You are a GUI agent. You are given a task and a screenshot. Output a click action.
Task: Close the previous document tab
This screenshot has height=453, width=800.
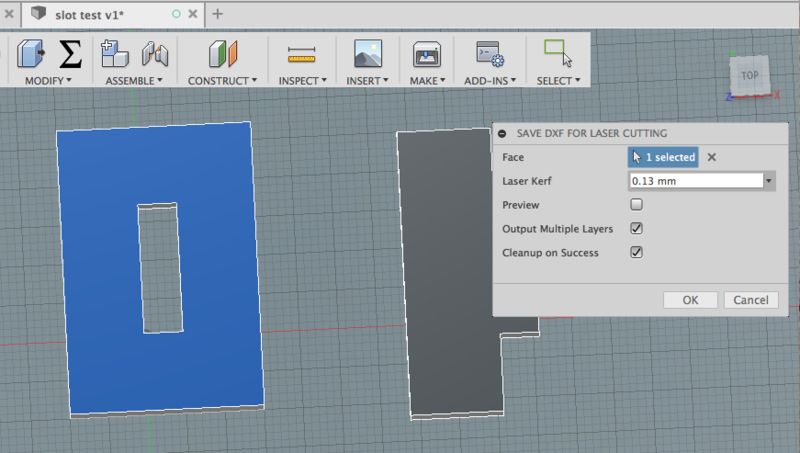[x=9, y=14]
